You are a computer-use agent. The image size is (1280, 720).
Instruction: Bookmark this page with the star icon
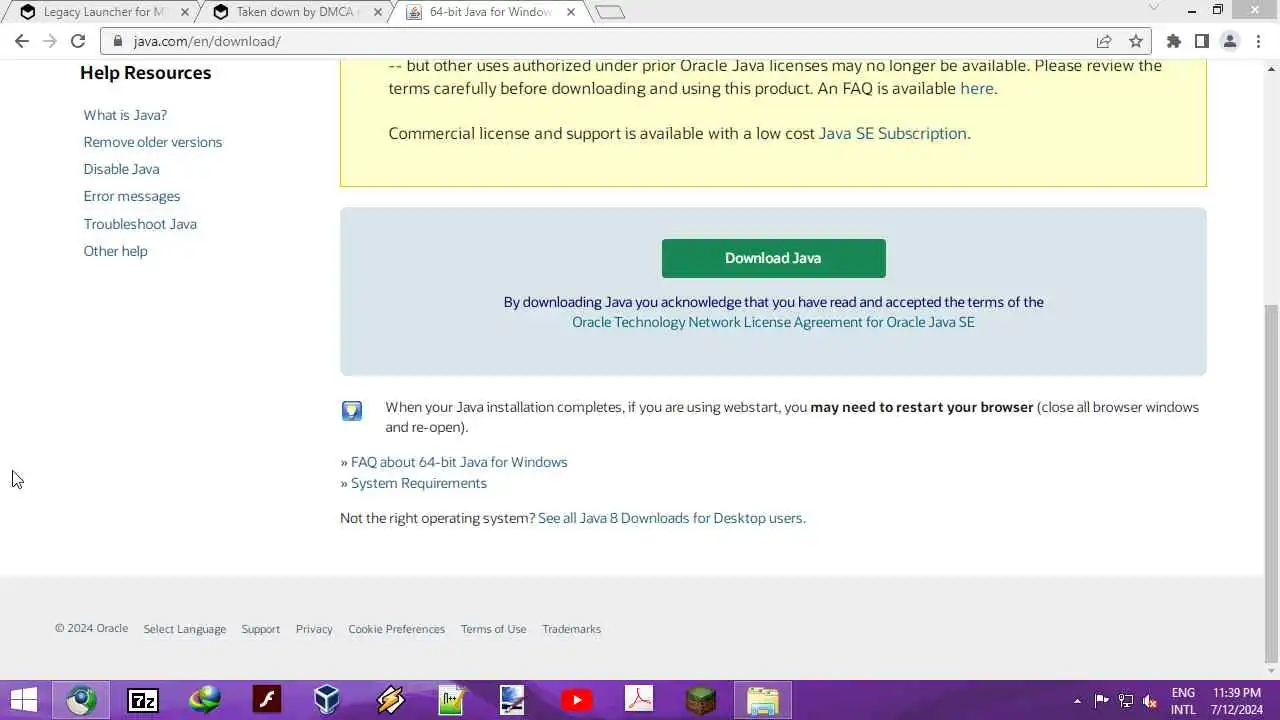point(1136,41)
